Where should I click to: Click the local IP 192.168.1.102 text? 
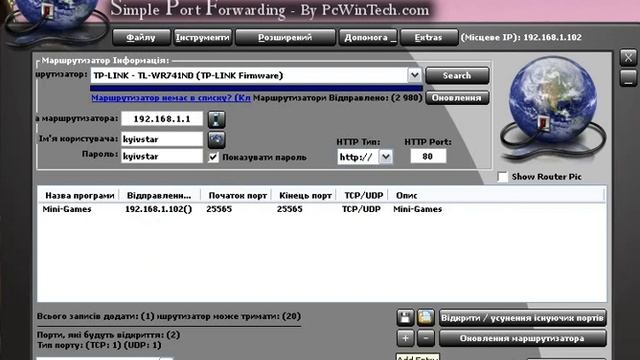(552, 37)
